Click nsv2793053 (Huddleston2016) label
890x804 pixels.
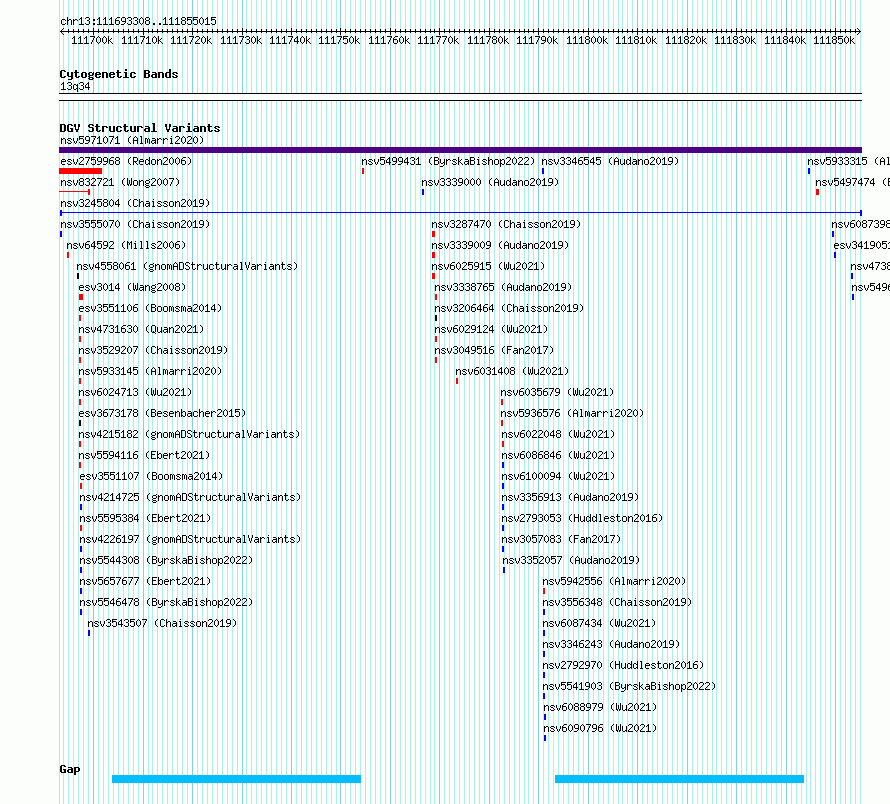[582, 518]
